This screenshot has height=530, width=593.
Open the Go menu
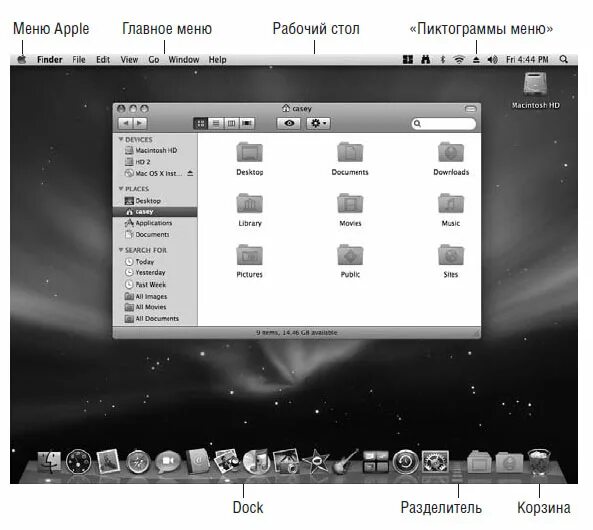[154, 60]
